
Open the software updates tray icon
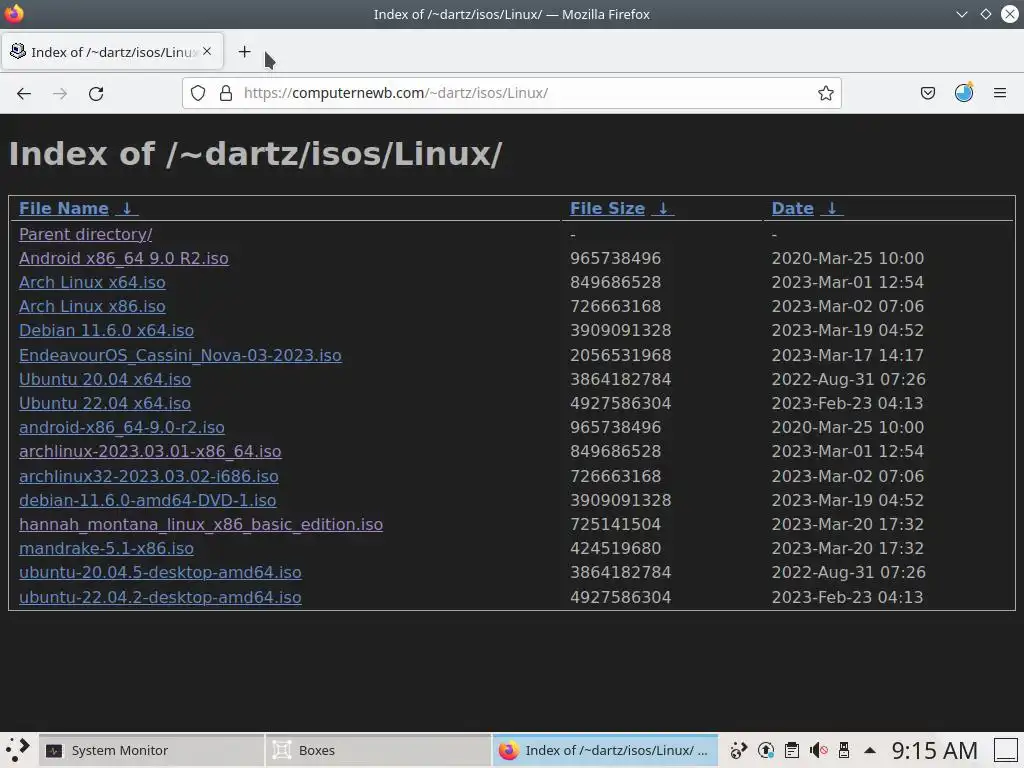pyautogui.click(x=766, y=751)
